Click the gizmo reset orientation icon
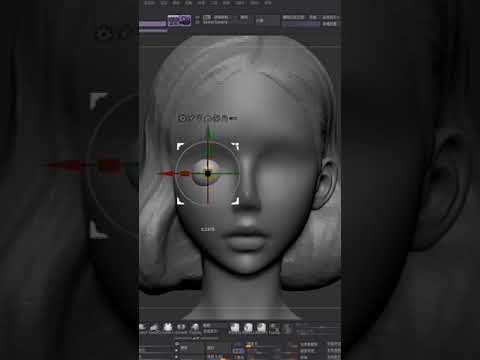The height and width of the screenshot is (360, 480). 208,118
